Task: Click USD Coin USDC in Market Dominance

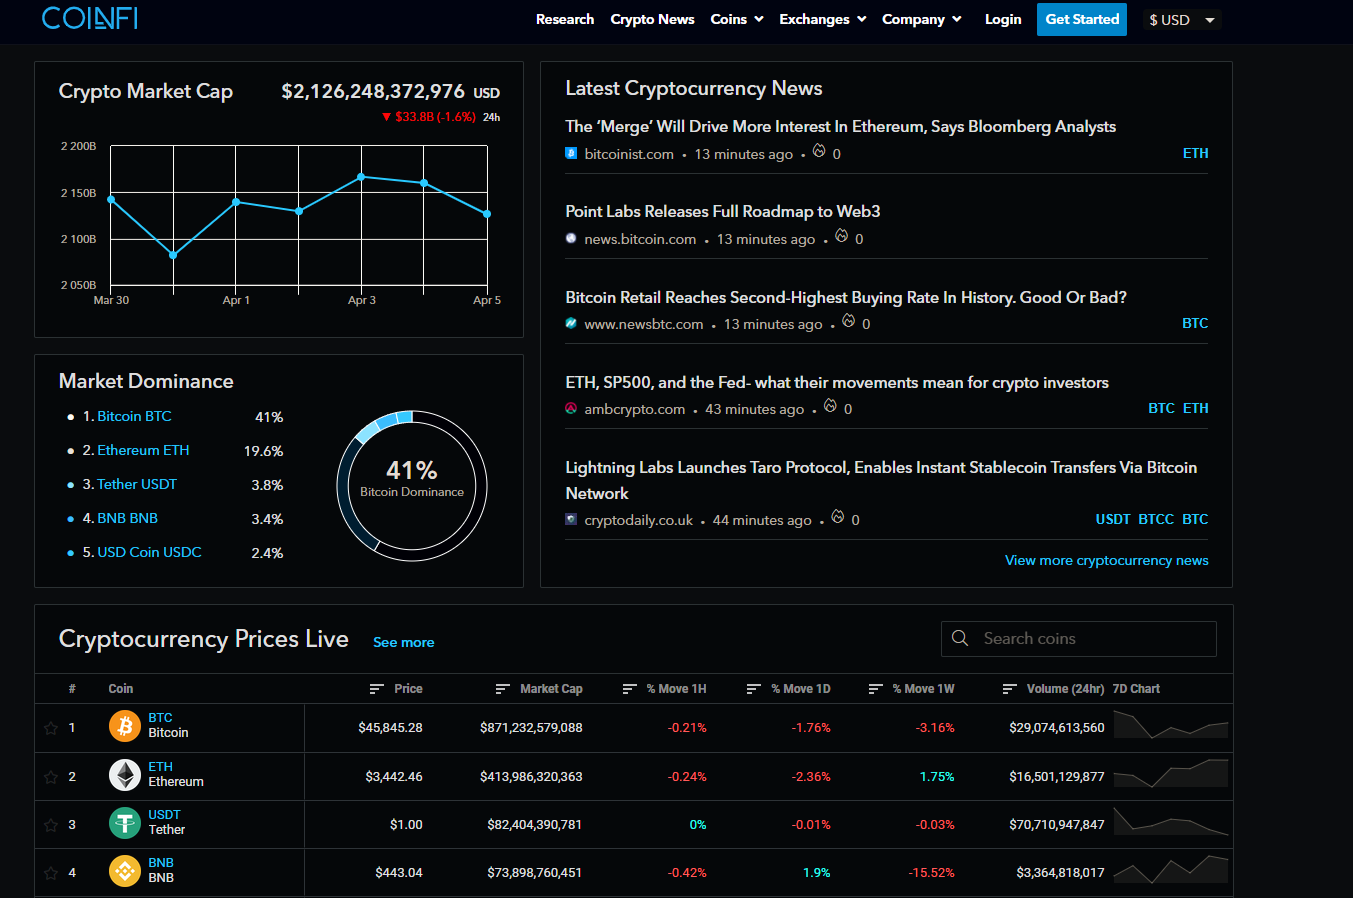Action: [149, 552]
